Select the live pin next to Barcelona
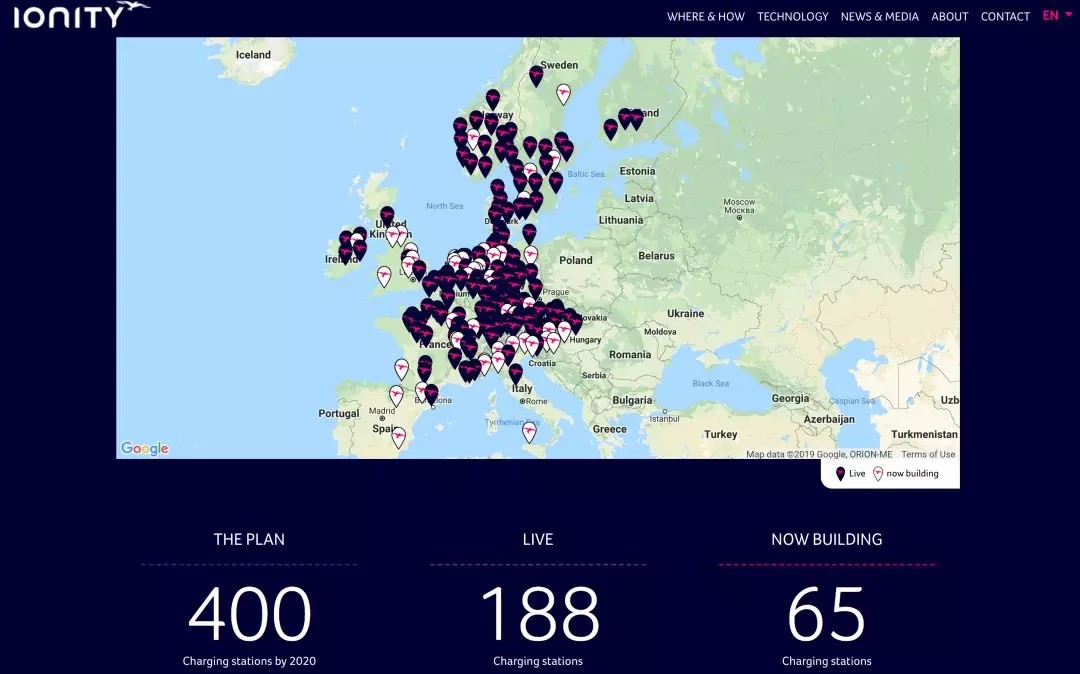The image size is (1080, 674). [x=431, y=394]
